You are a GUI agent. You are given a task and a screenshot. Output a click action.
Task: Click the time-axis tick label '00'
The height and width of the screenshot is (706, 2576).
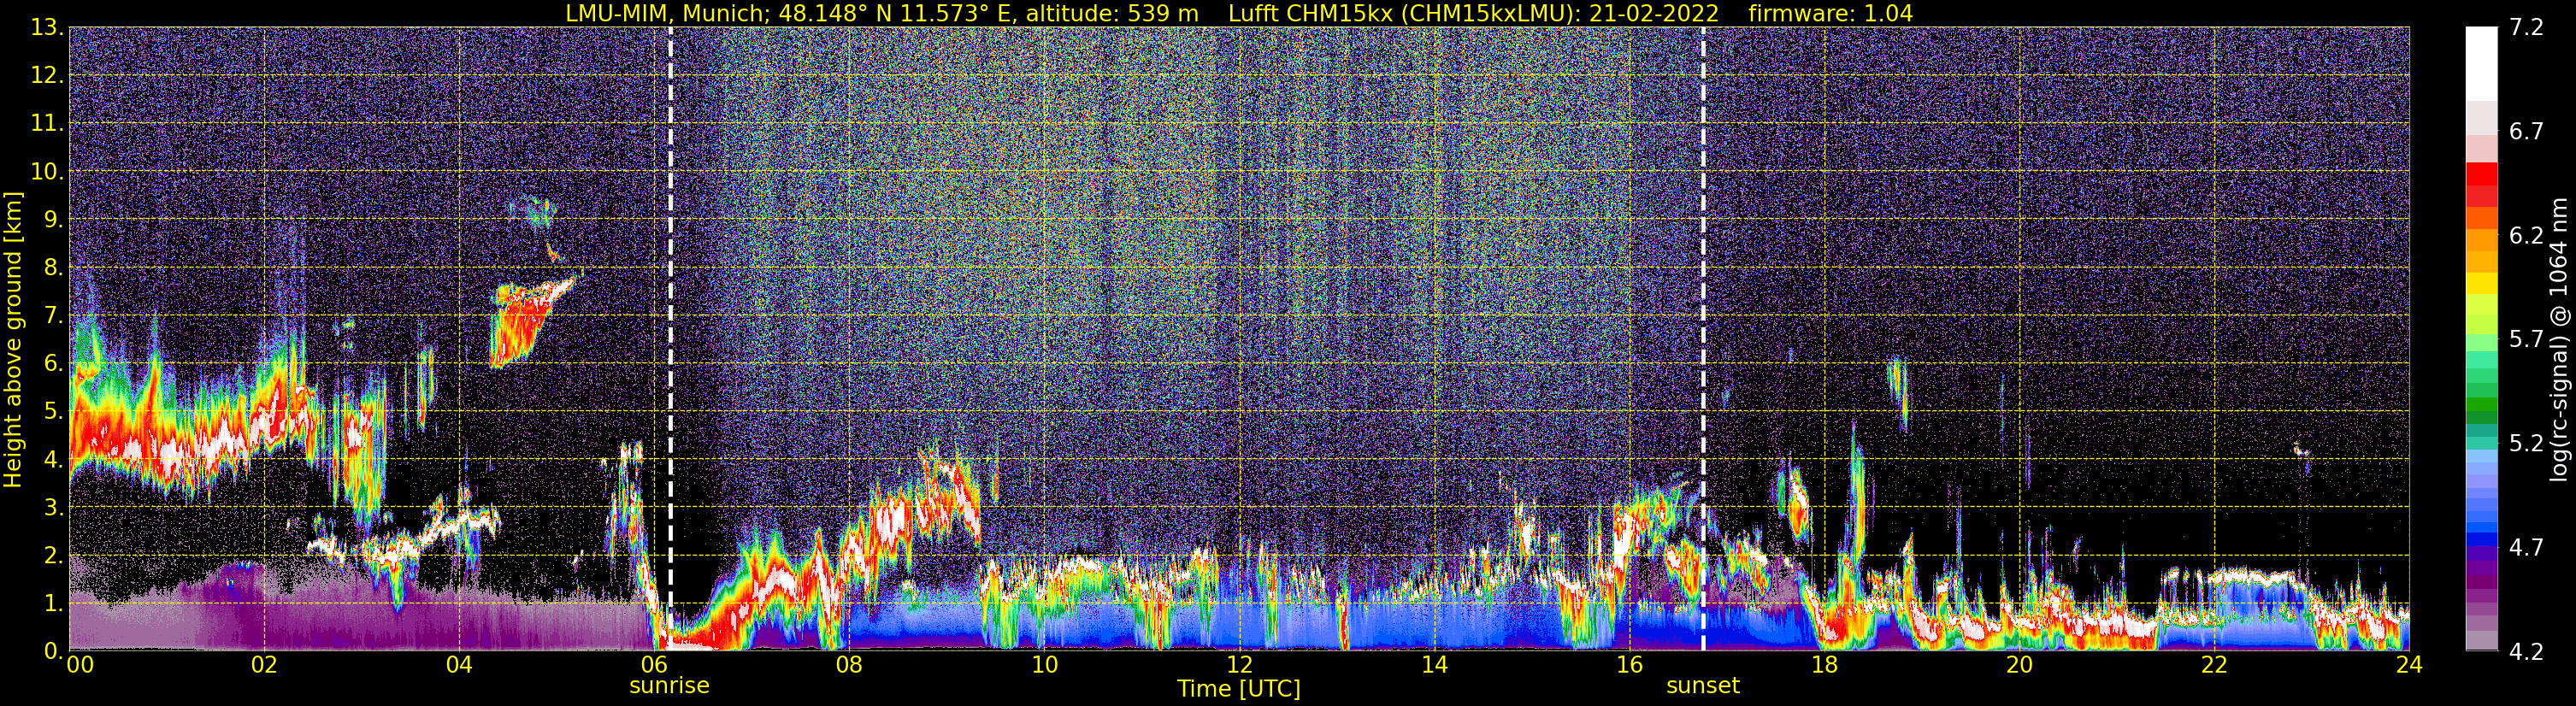point(80,666)
